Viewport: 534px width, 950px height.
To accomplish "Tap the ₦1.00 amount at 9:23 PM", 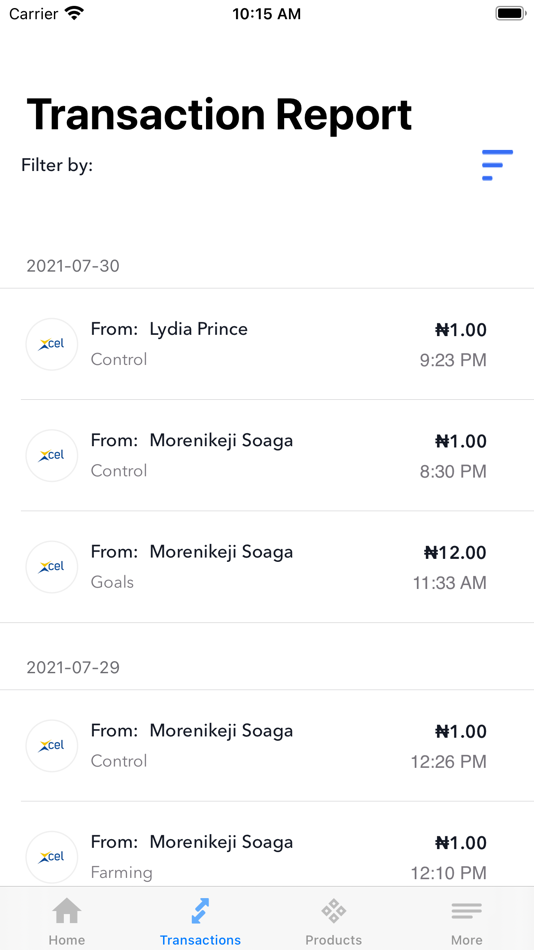I will 461,330.
